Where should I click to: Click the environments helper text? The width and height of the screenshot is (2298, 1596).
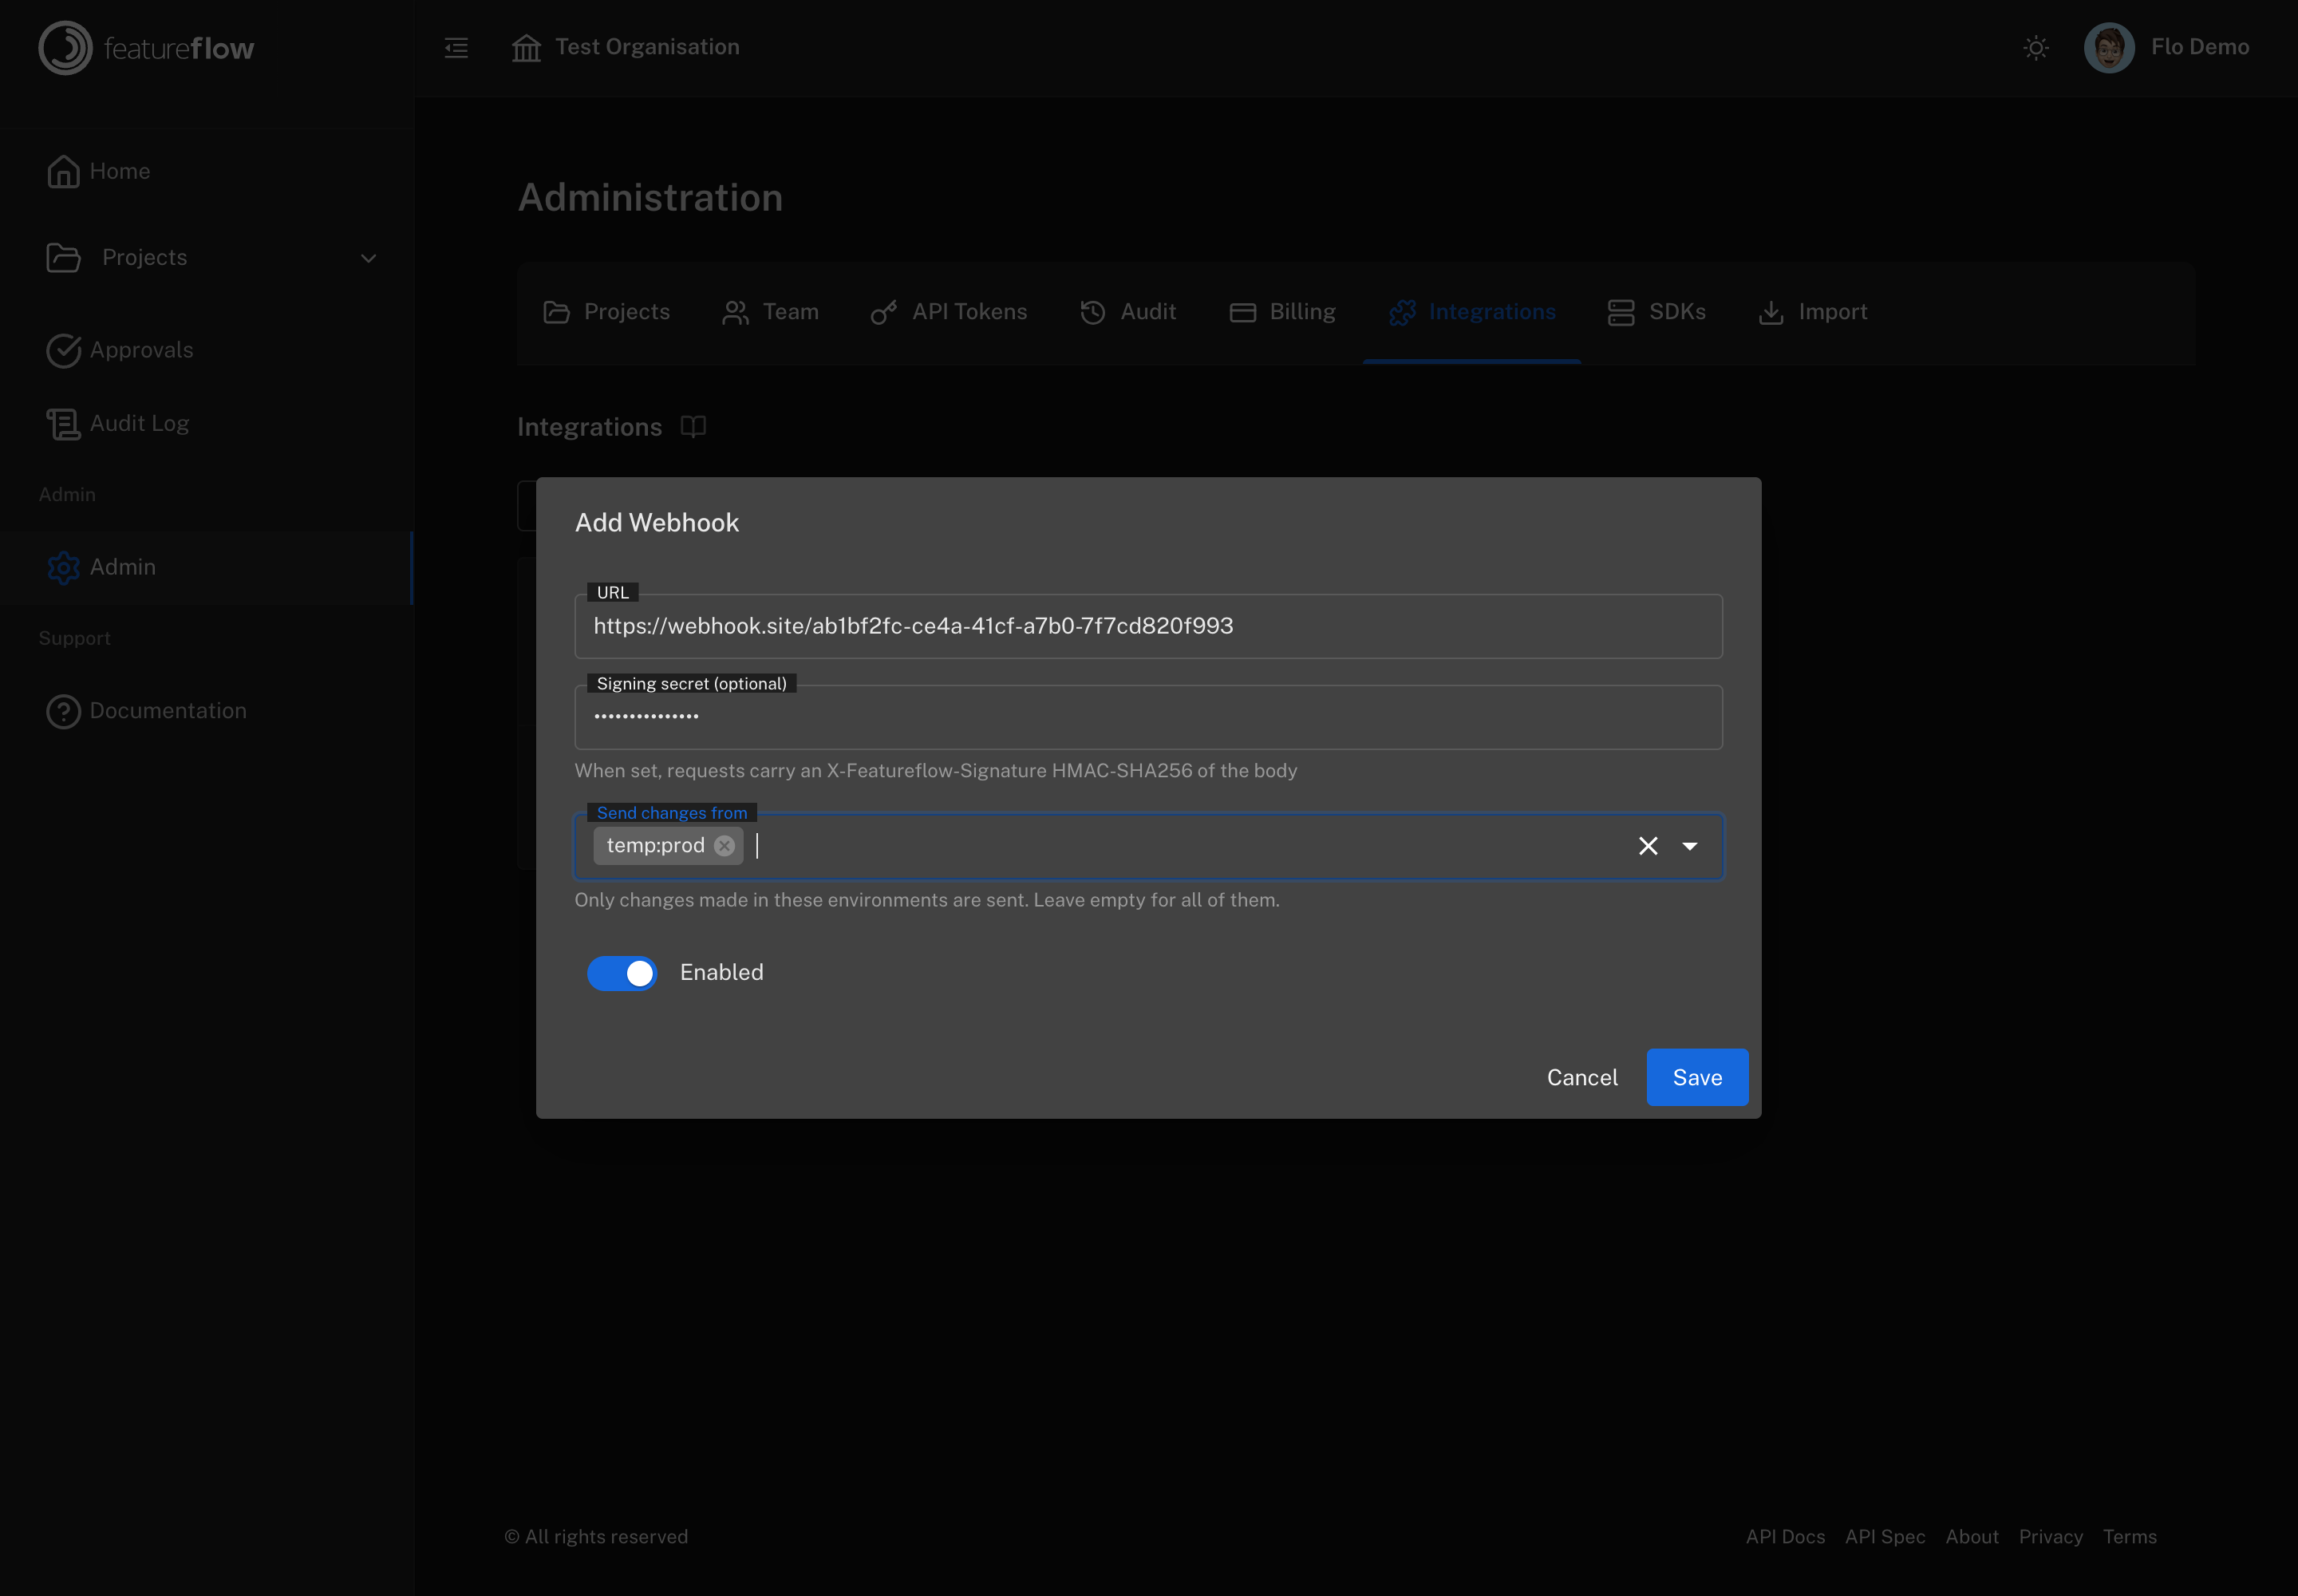point(927,900)
